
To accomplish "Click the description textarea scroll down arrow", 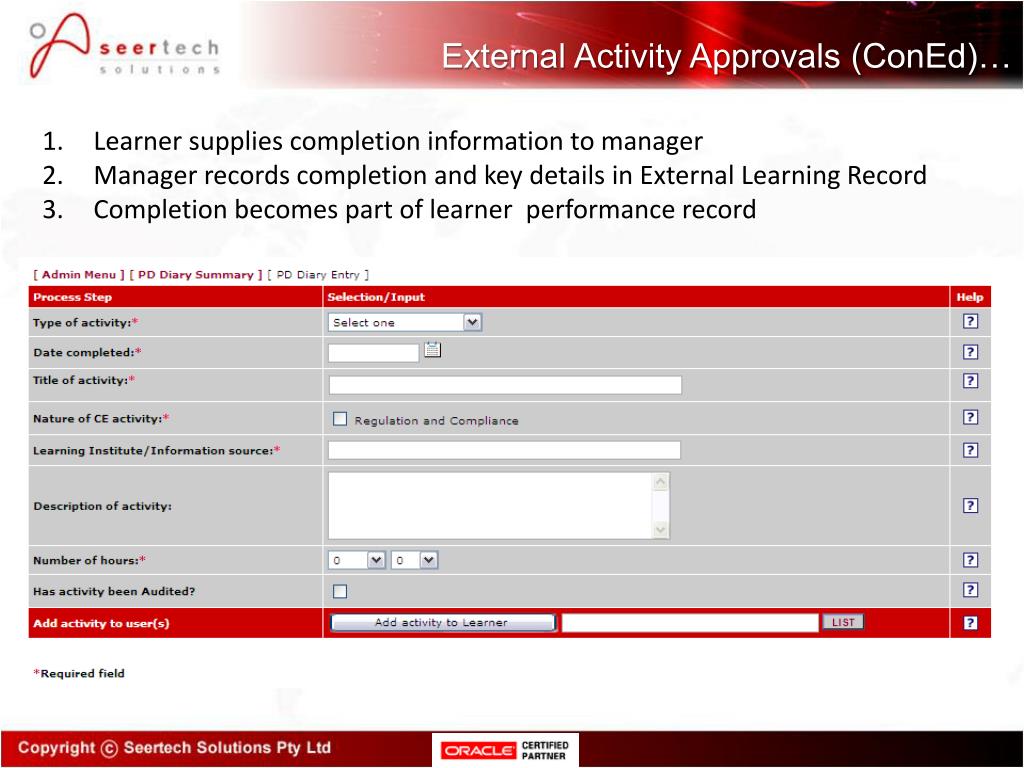I will 661,530.
